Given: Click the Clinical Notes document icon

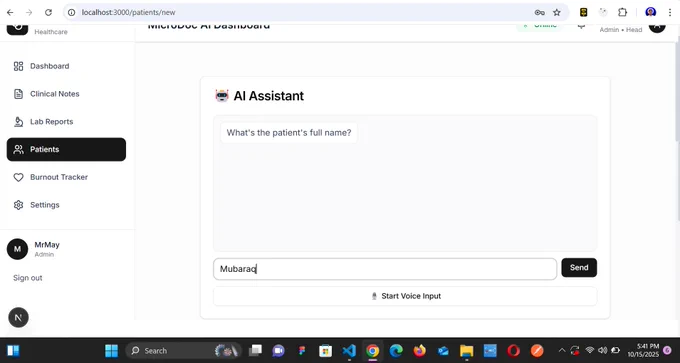Looking at the screenshot, I should pos(18,94).
